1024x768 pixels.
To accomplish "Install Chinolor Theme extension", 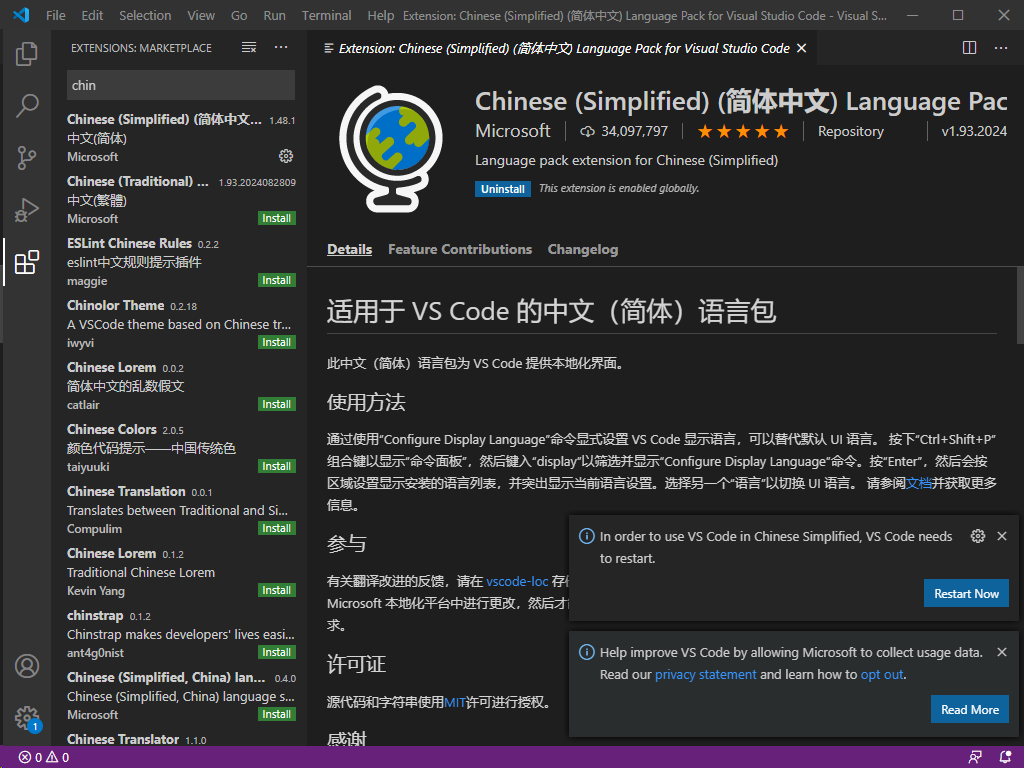I will 276,342.
